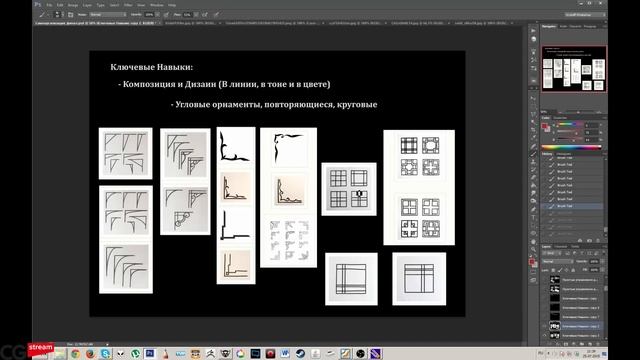Open the Image menu
640x360 pixels.
[x=73, y=5]
